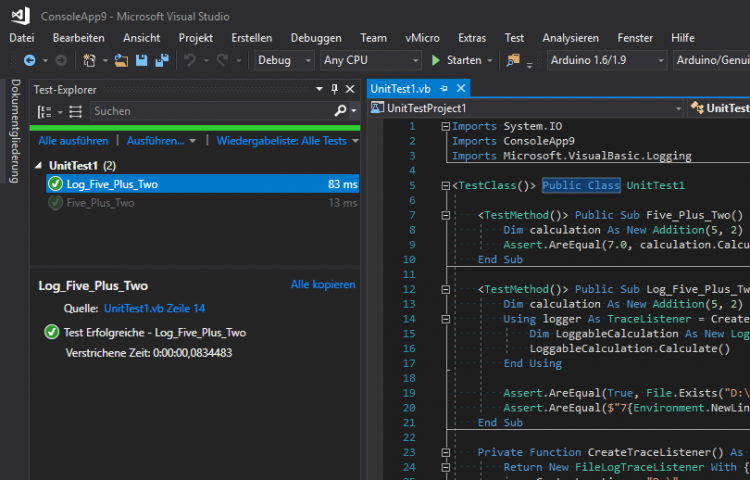The width and height of the screenshot is (750, 480).
Task: Pin the Test-Explorer panel
Action: (334, 89)
